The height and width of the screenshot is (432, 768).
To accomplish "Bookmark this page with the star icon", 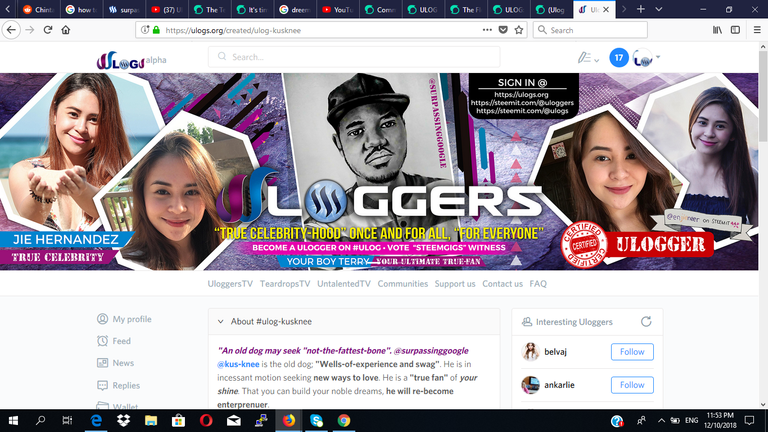I will click(x=519, y=30).
